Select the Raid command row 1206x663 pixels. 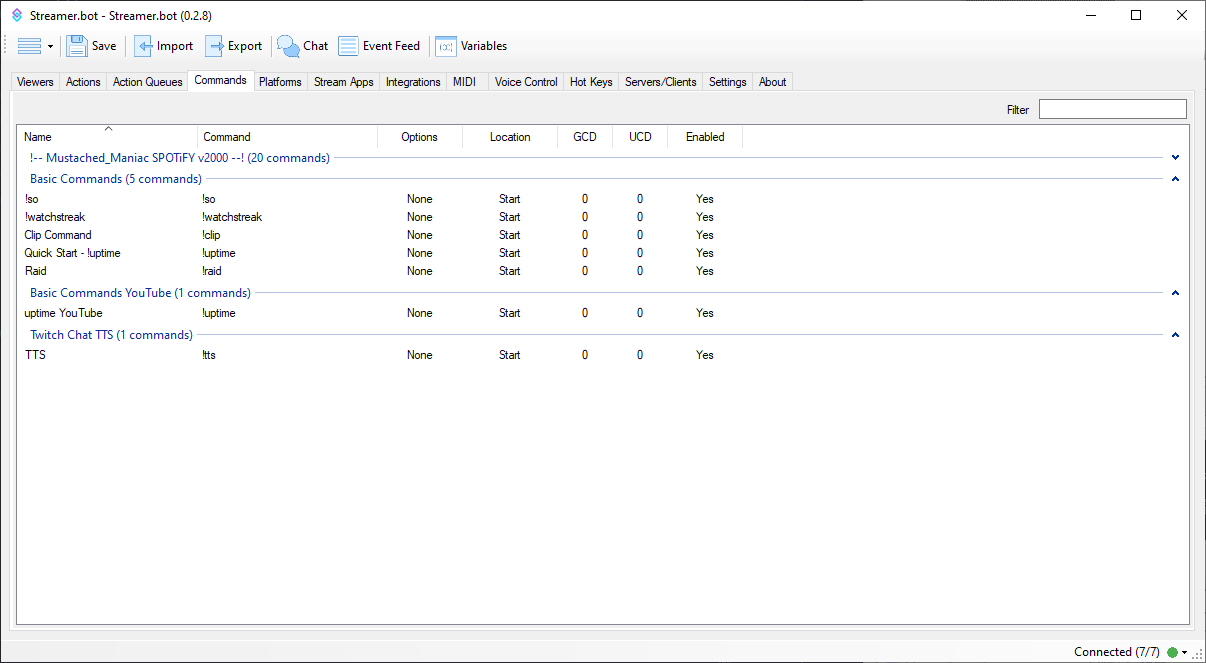[x=603, y=271]
